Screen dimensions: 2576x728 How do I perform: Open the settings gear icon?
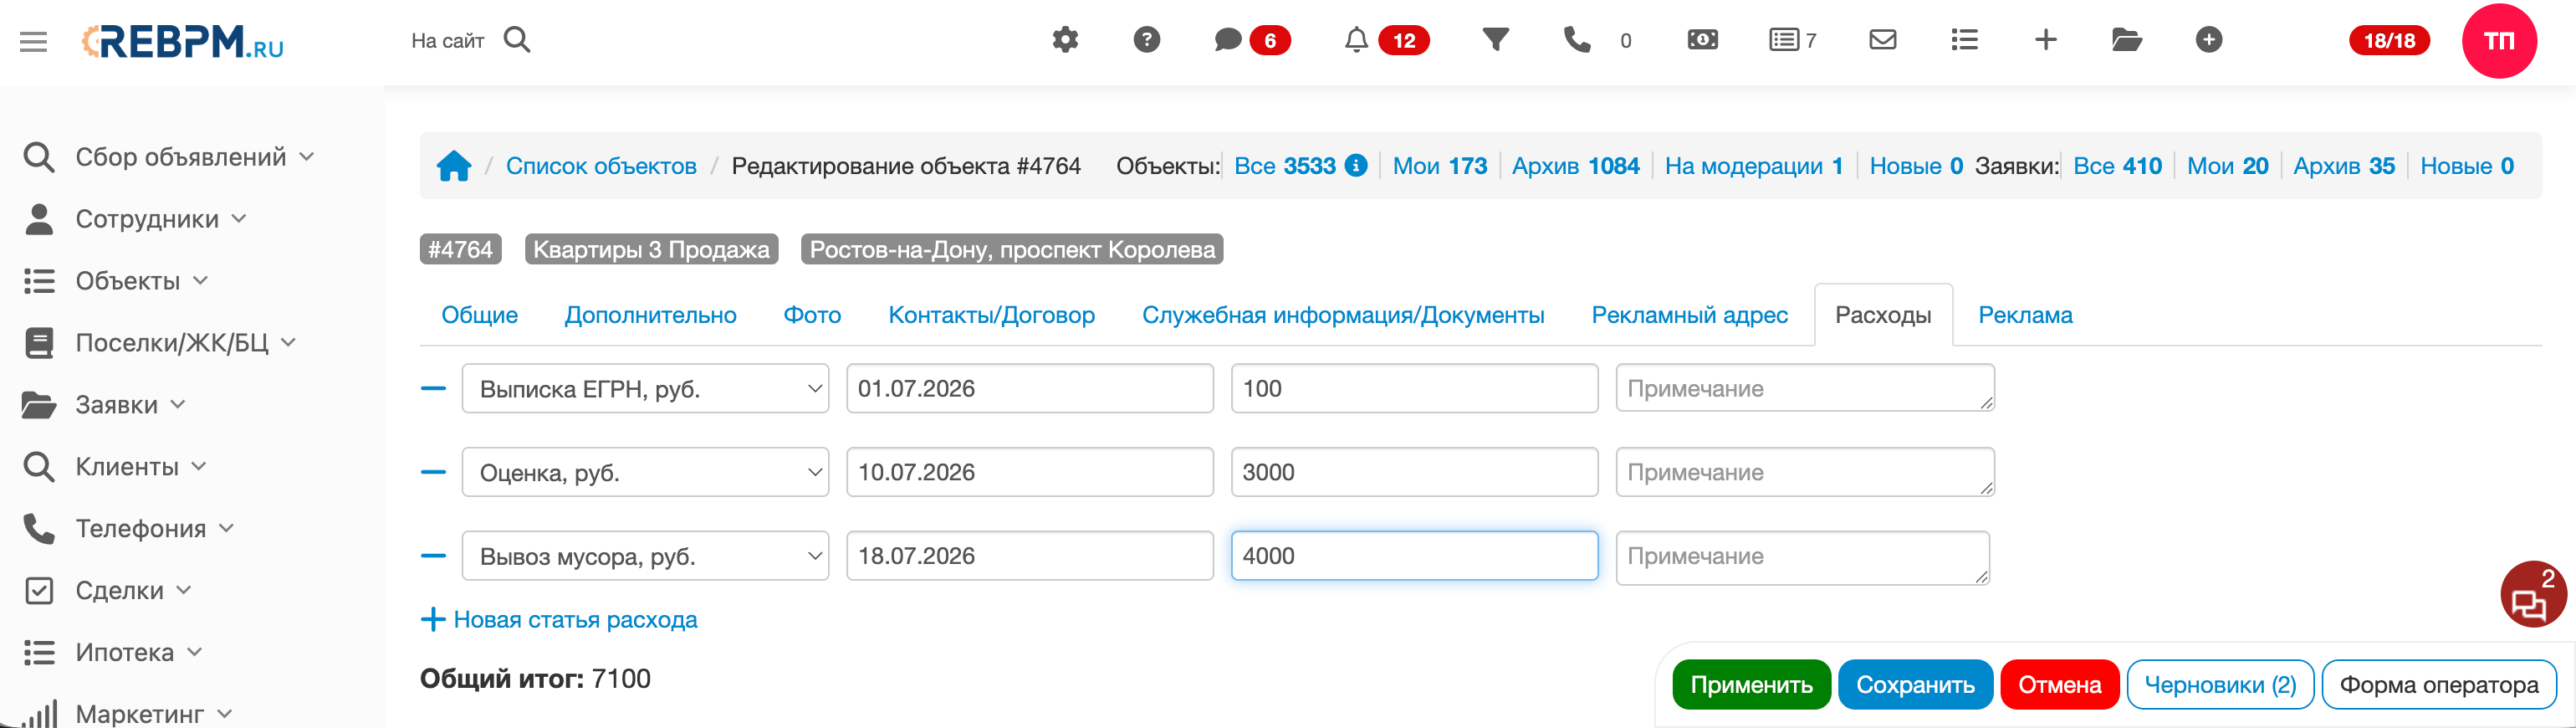point(1065,40)
